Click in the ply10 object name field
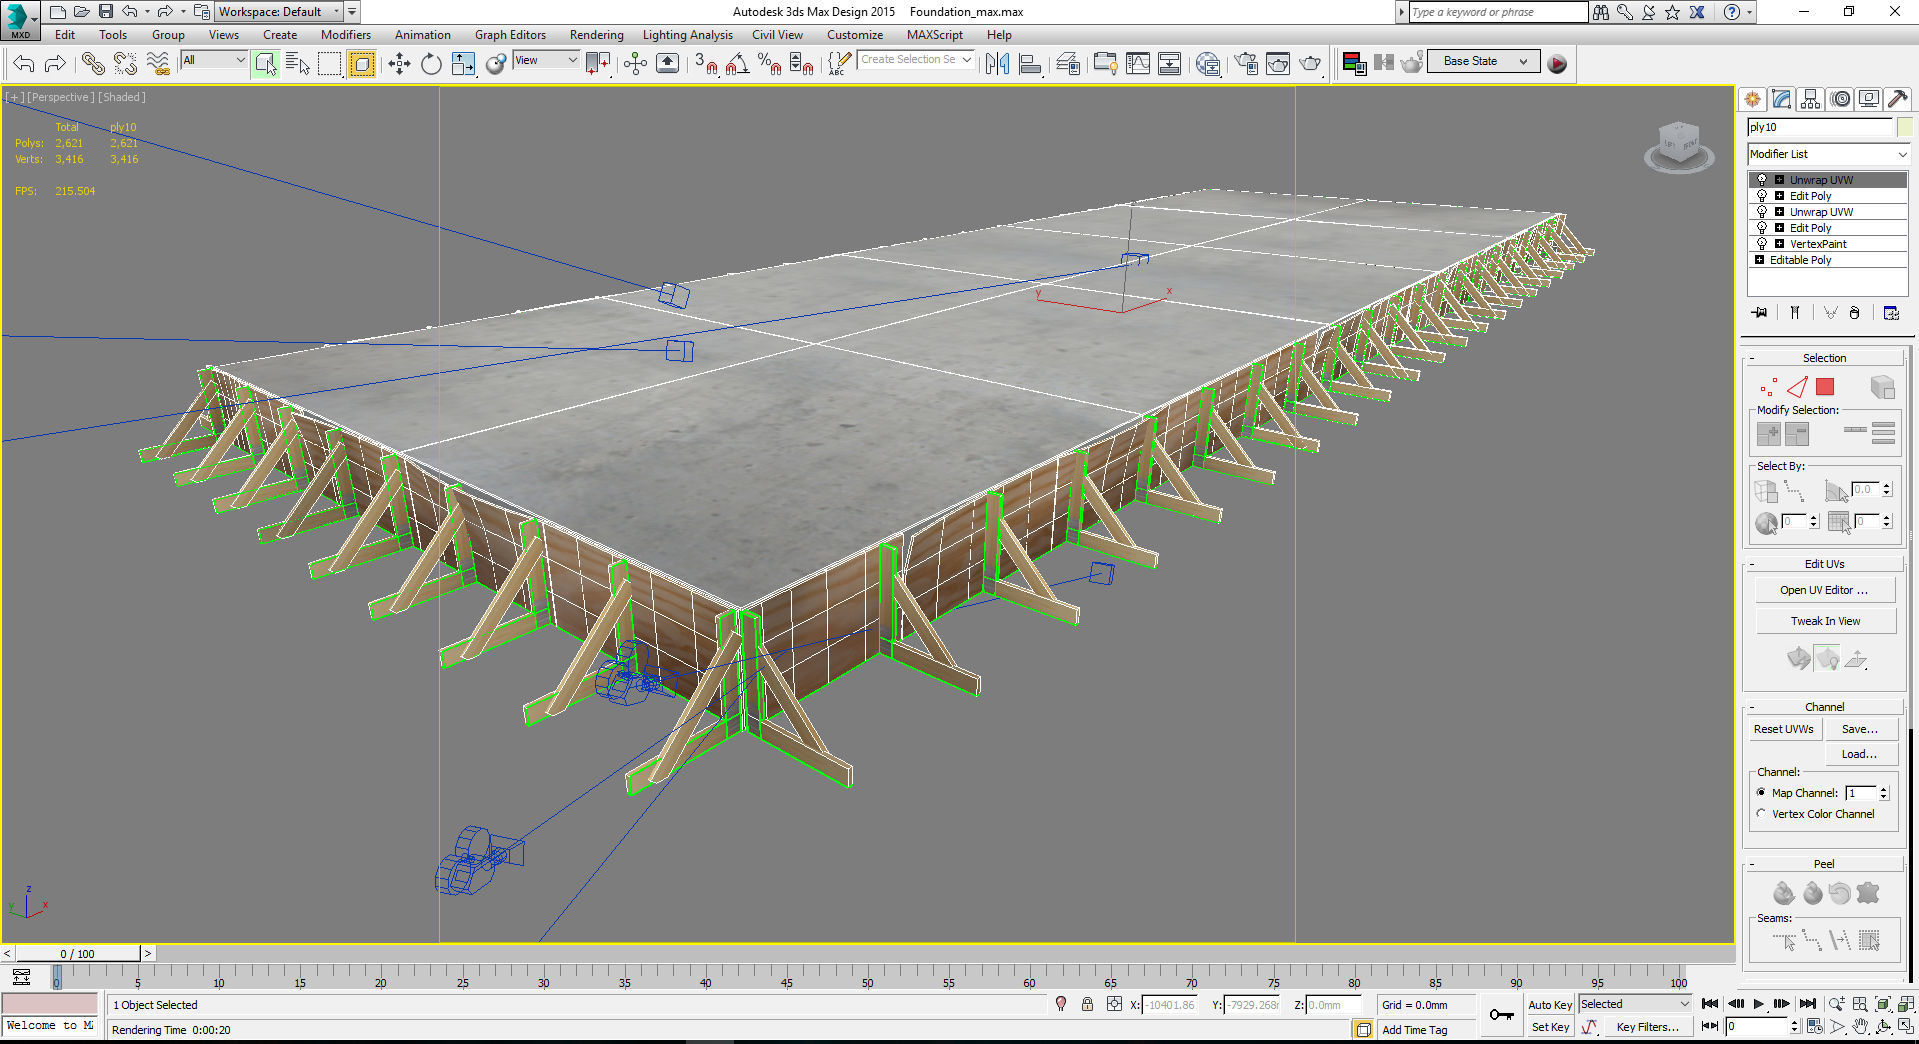Image resolution: width=1919 pixels, height=1044 pixels. 1820,127
